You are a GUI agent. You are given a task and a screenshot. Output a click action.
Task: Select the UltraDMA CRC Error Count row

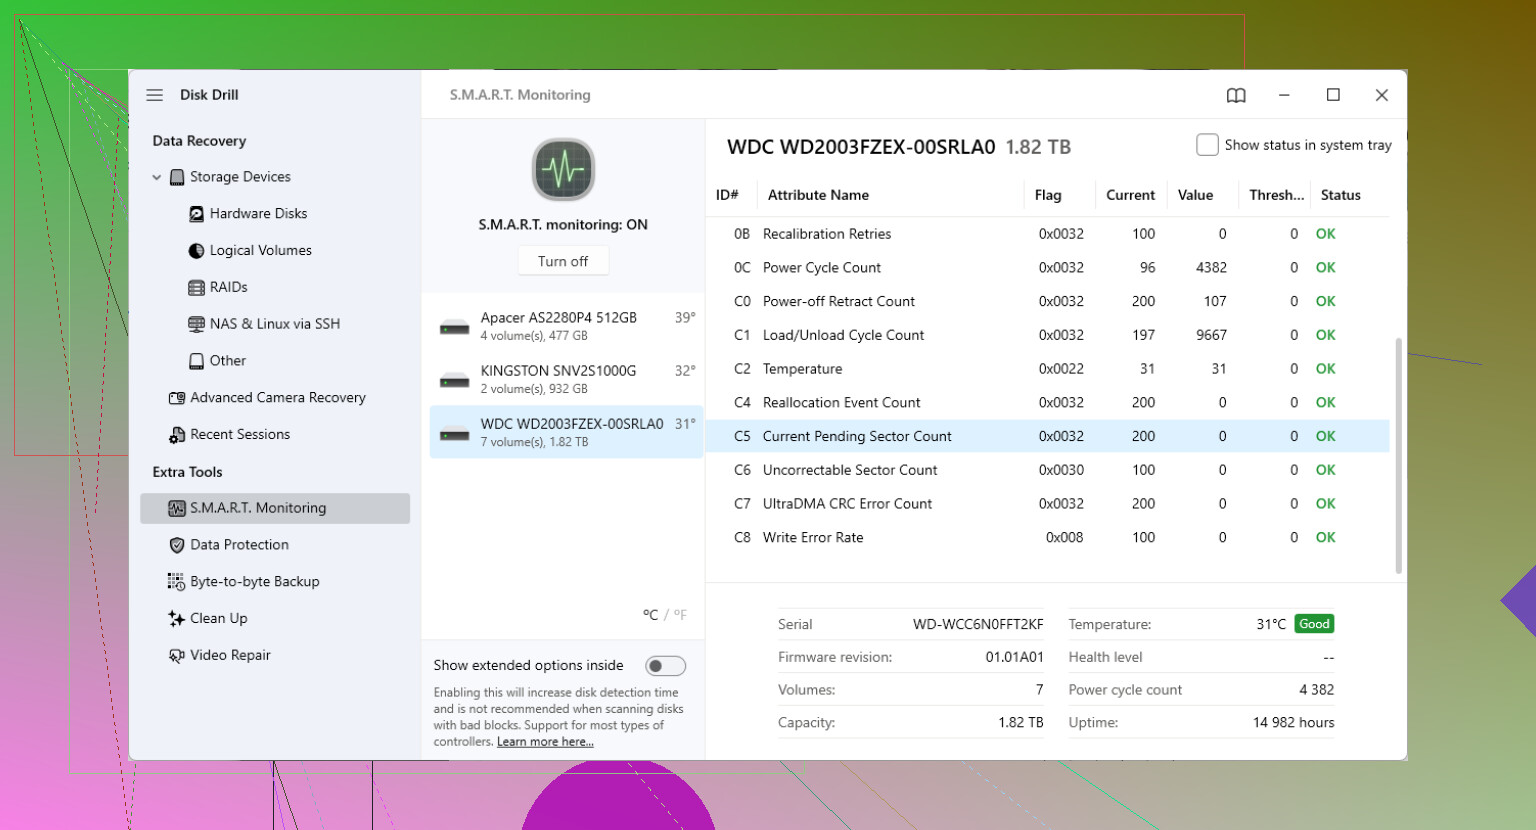(1048, 504)
